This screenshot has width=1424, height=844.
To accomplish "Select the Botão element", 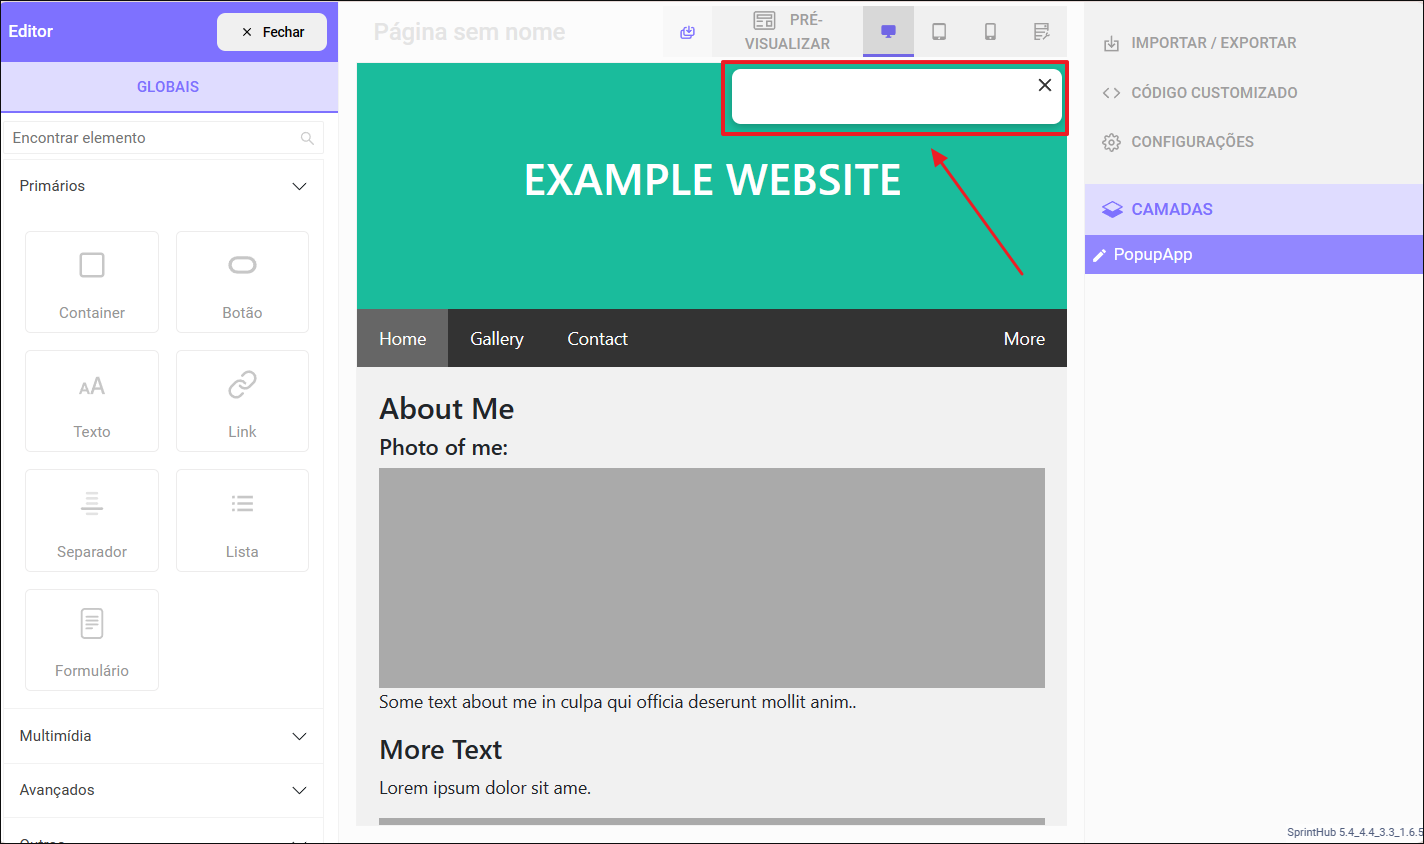I will tap(242, 282).
